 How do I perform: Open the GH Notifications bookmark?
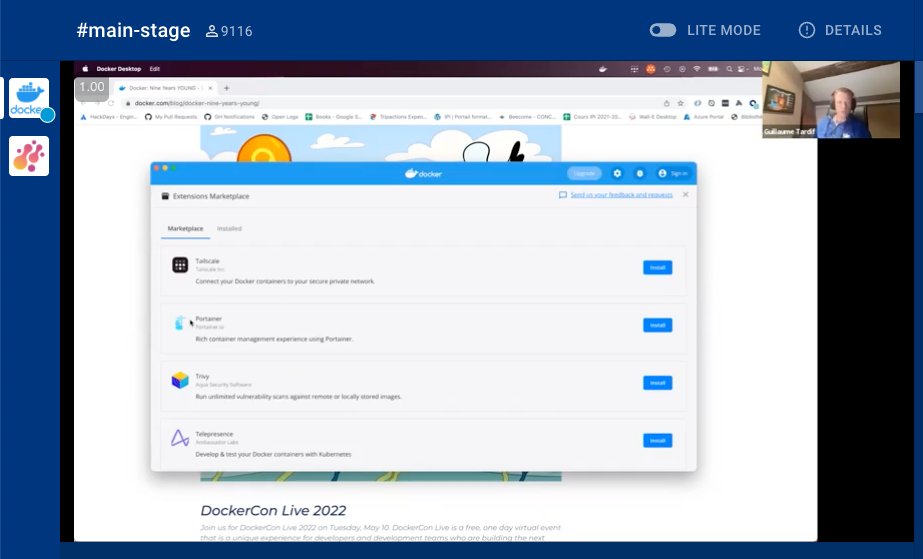click(229, 117)
